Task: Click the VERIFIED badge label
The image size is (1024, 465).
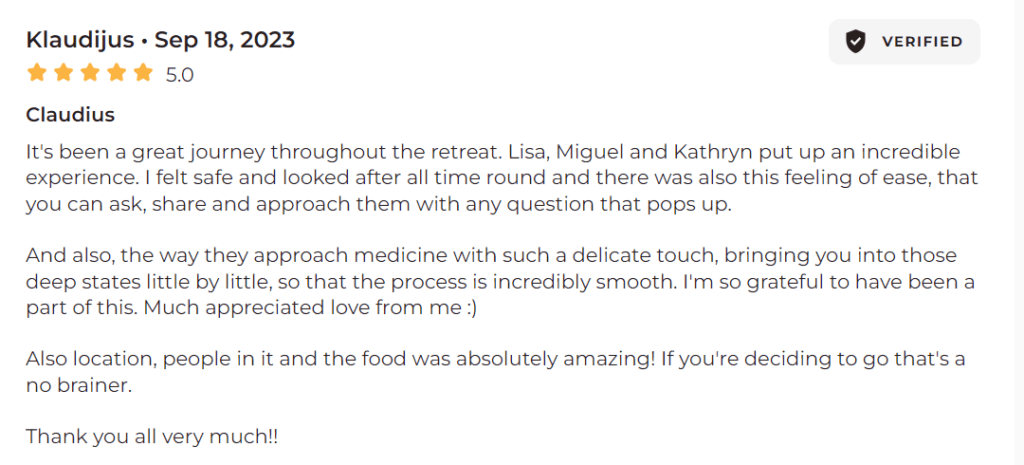Action: click(922, 42)
